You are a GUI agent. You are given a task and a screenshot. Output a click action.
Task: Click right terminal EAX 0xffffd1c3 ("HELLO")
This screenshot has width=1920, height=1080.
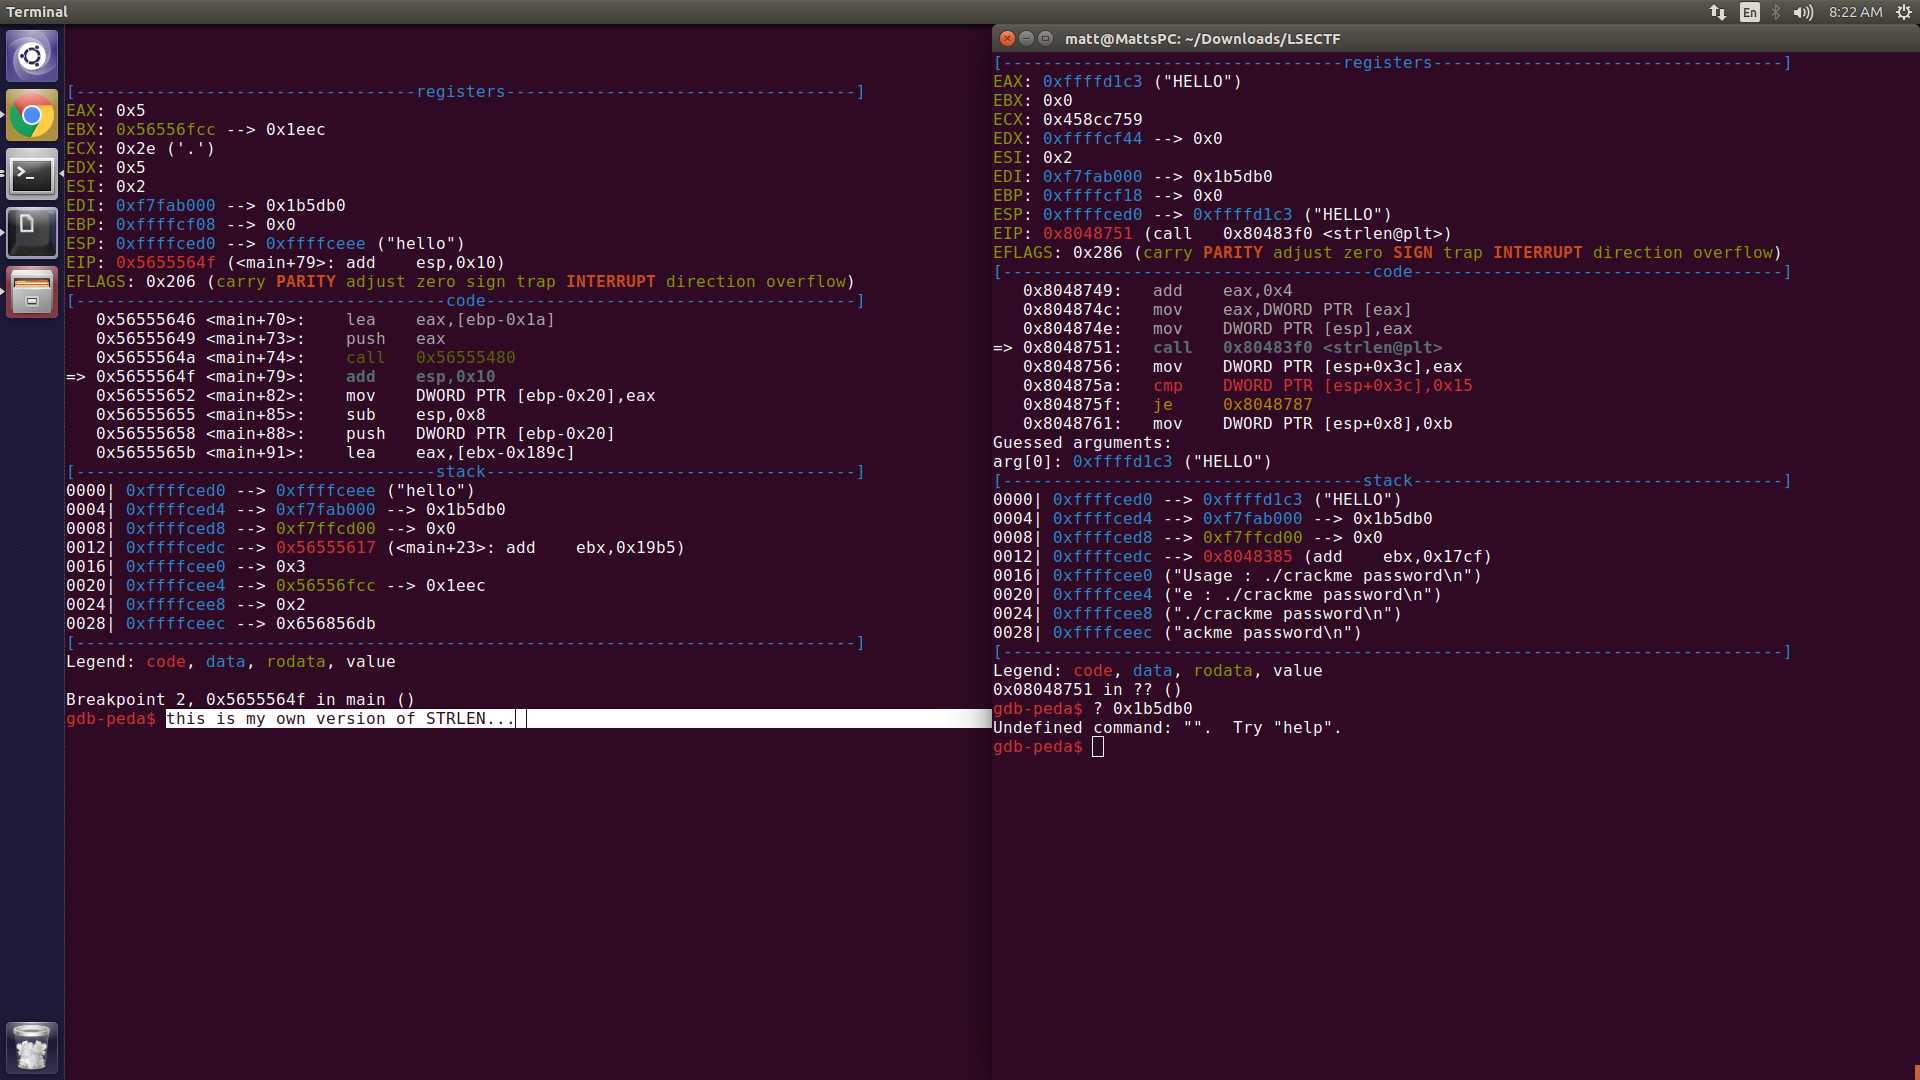[1143, 82]
